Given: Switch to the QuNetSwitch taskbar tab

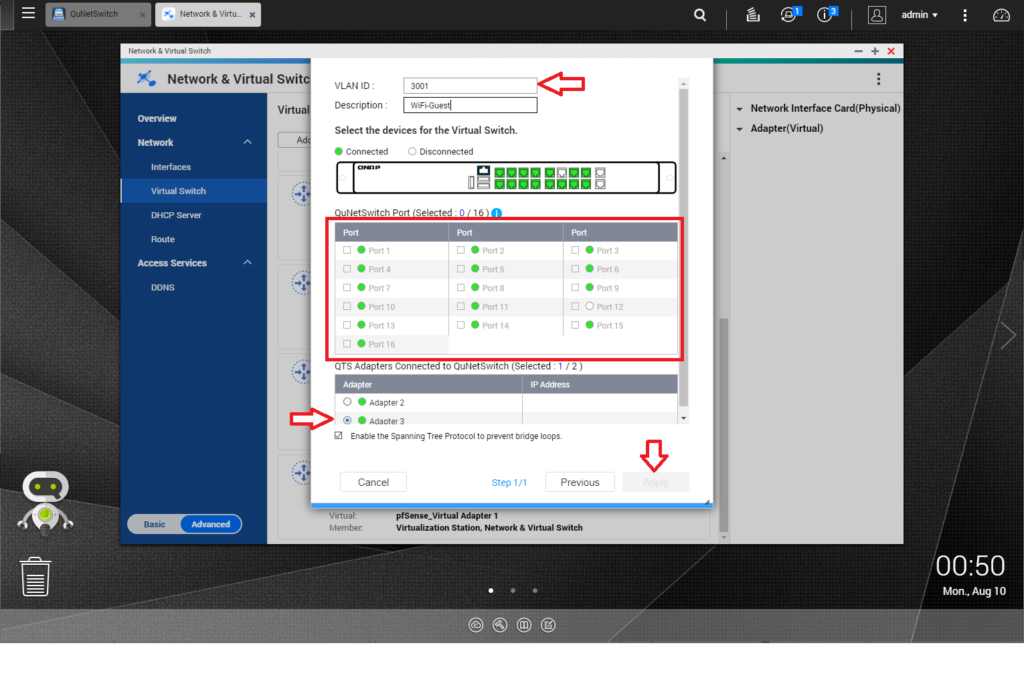Looking at the screenshot, I should pos(98,14).
